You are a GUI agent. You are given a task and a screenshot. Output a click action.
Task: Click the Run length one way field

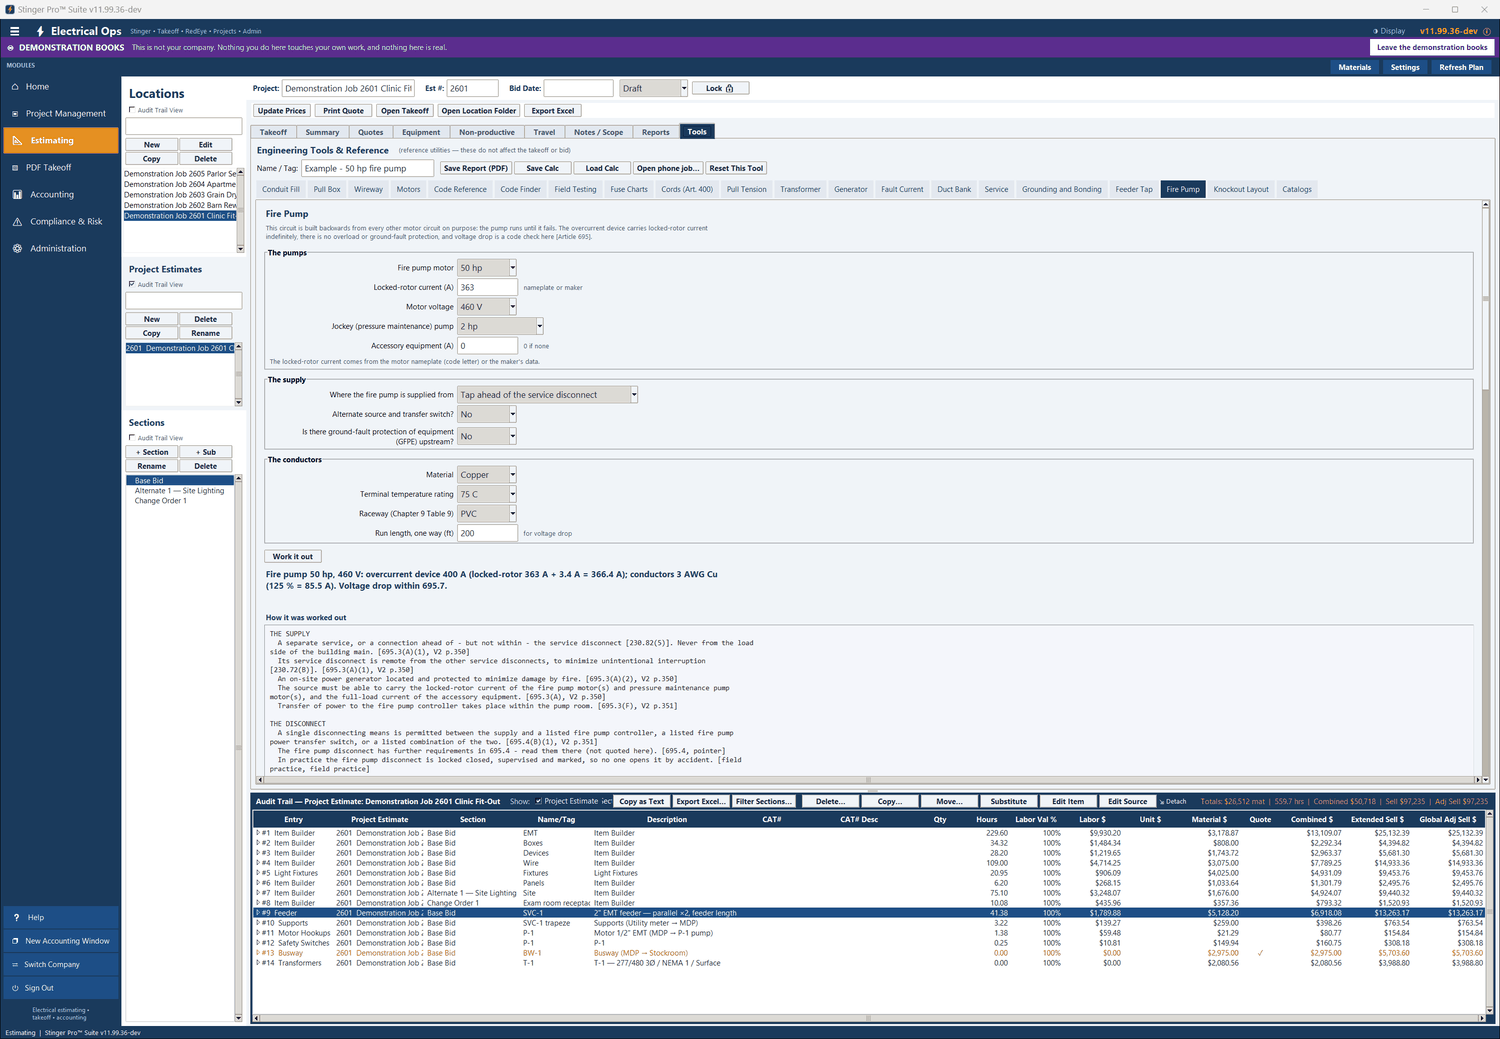pyautogui.click(x=487, y=533)
